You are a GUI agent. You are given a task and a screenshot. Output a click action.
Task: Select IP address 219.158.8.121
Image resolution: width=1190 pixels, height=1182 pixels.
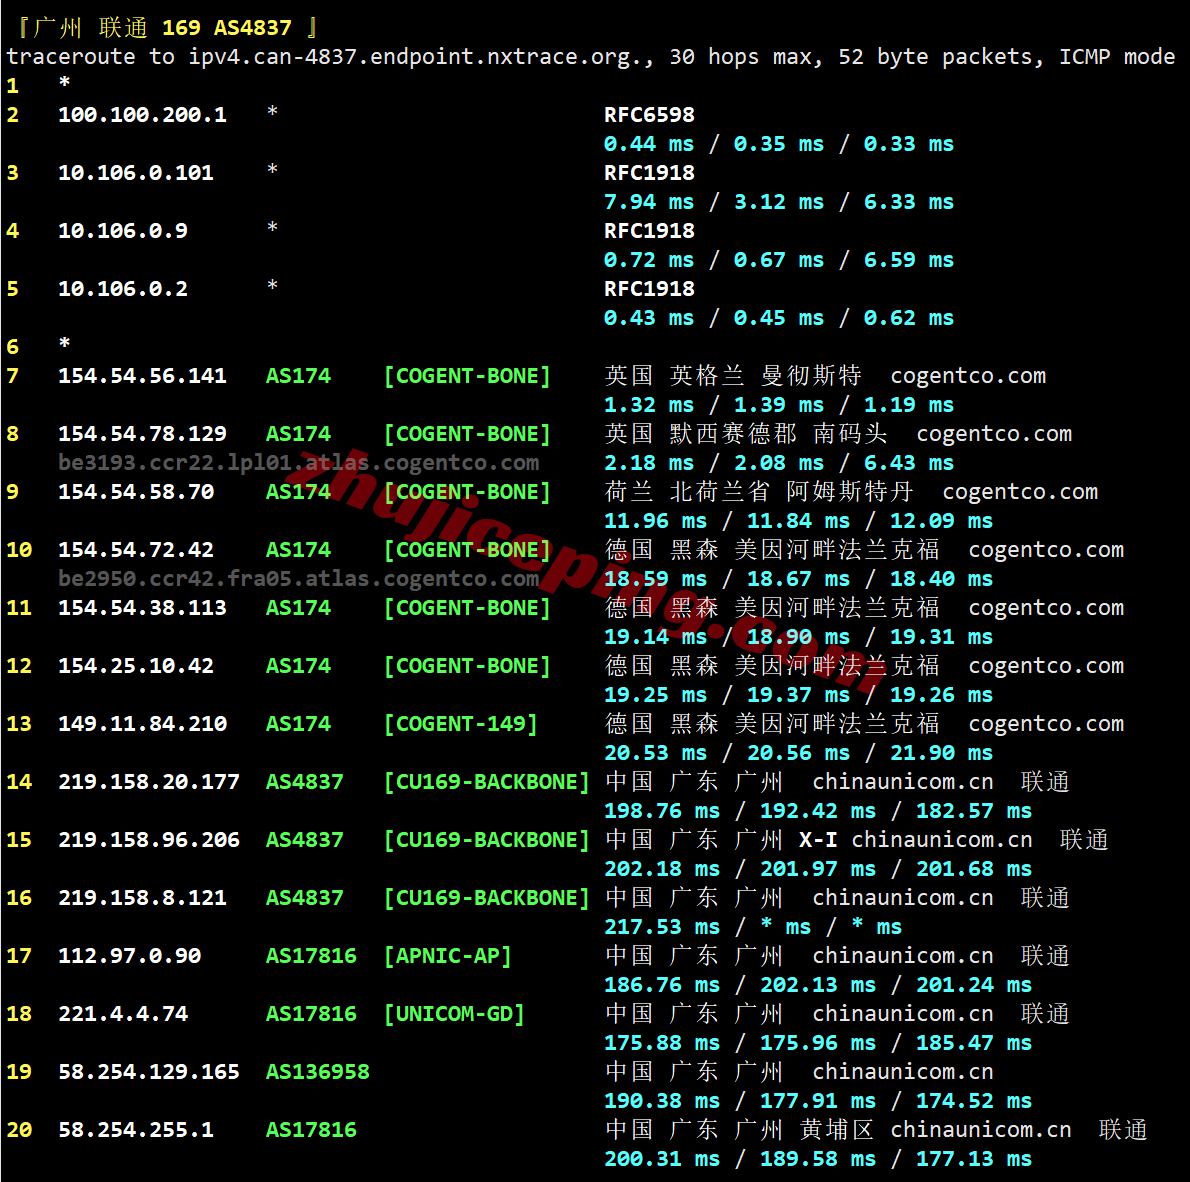click(142, 897)
